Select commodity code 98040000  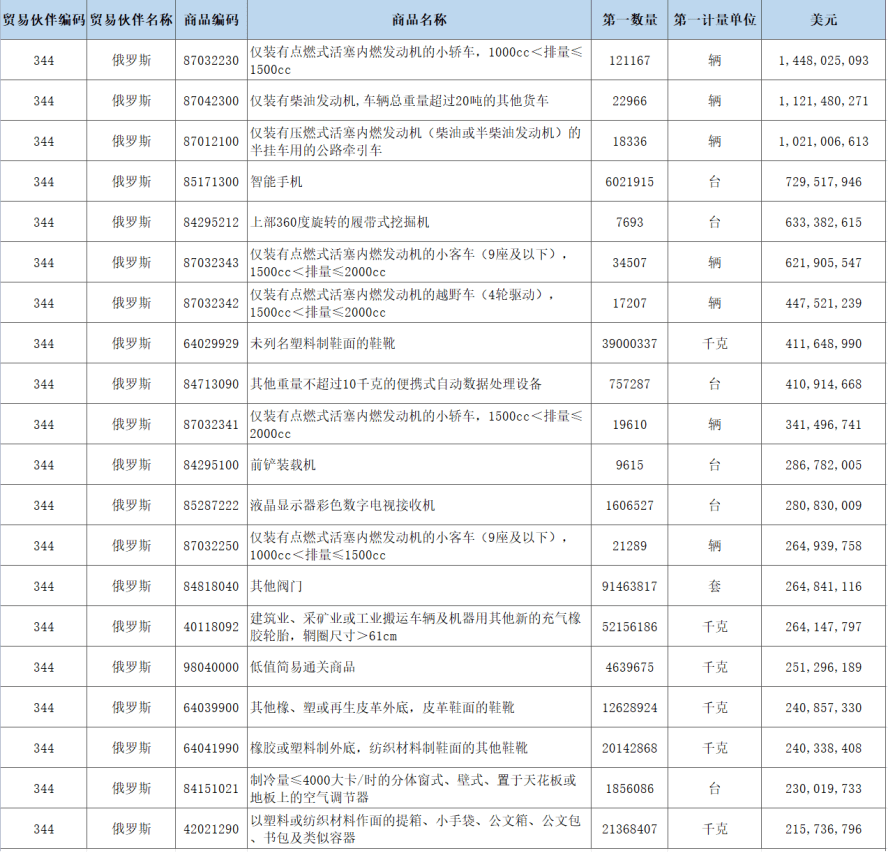pyautogui.click(x=211, y=668)
